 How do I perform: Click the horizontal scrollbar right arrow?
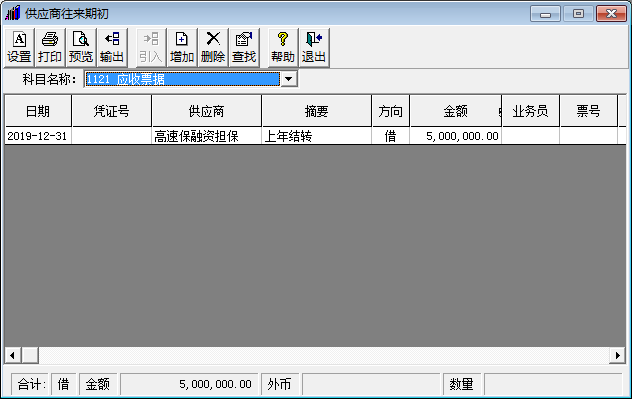pyautogui.click(x=617, y=355)
